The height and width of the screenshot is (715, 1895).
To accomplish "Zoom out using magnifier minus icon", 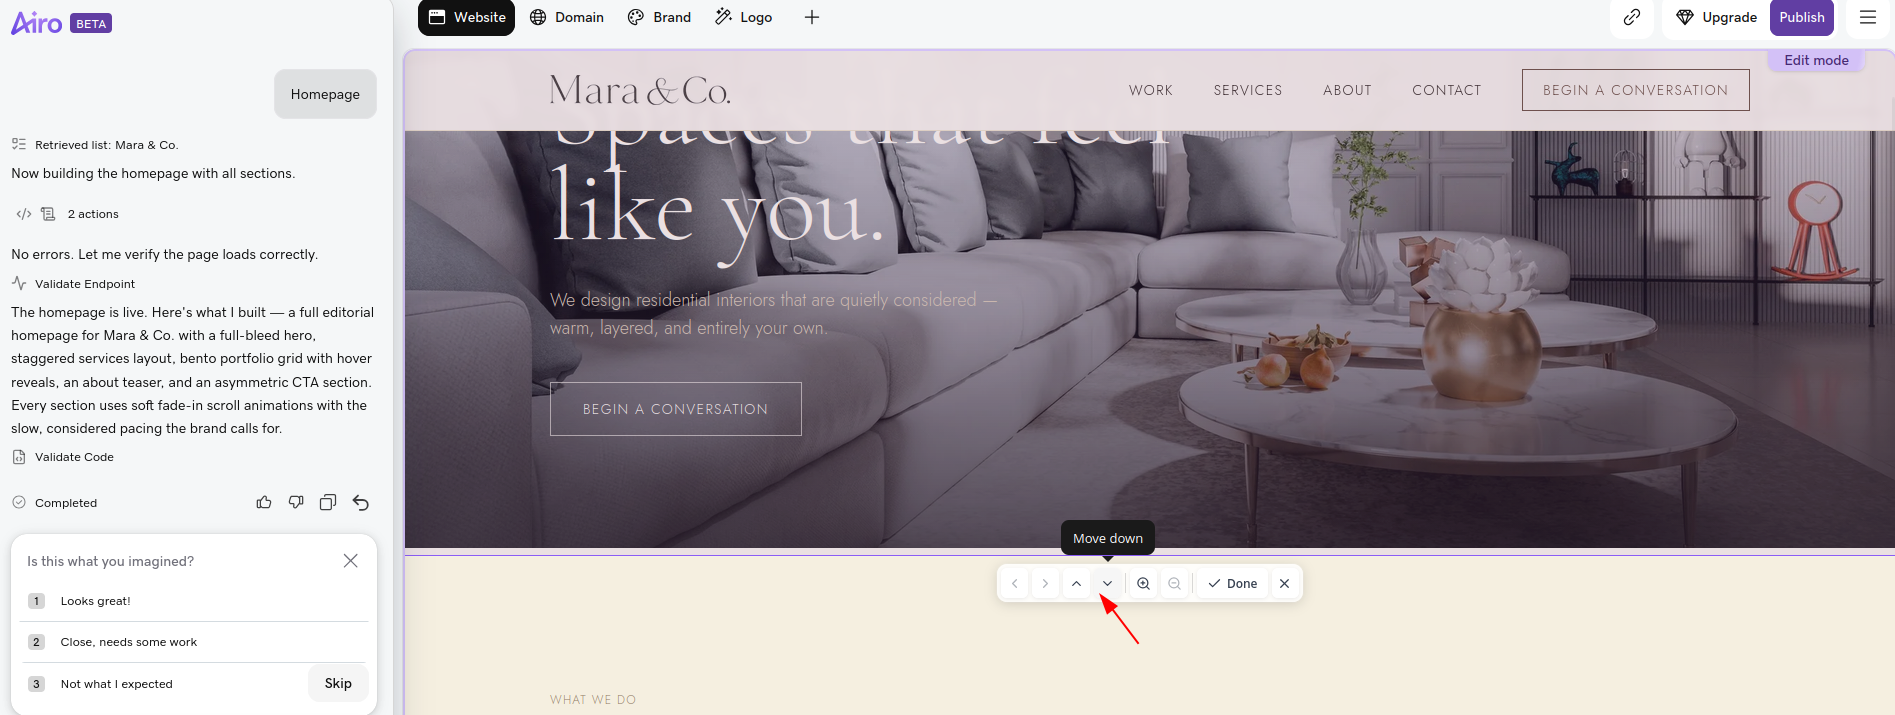I will (x=1174, y=584).
